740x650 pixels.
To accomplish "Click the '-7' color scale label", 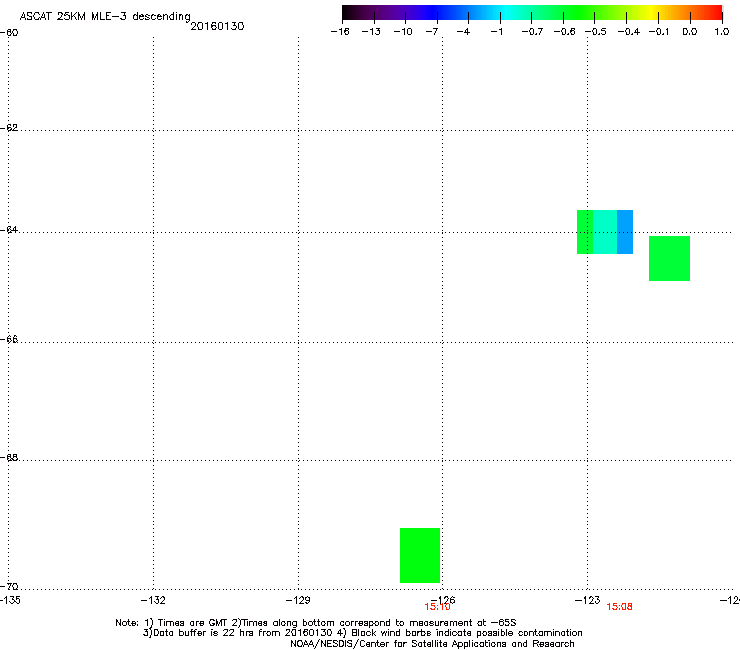I will [x=432, y=32].
